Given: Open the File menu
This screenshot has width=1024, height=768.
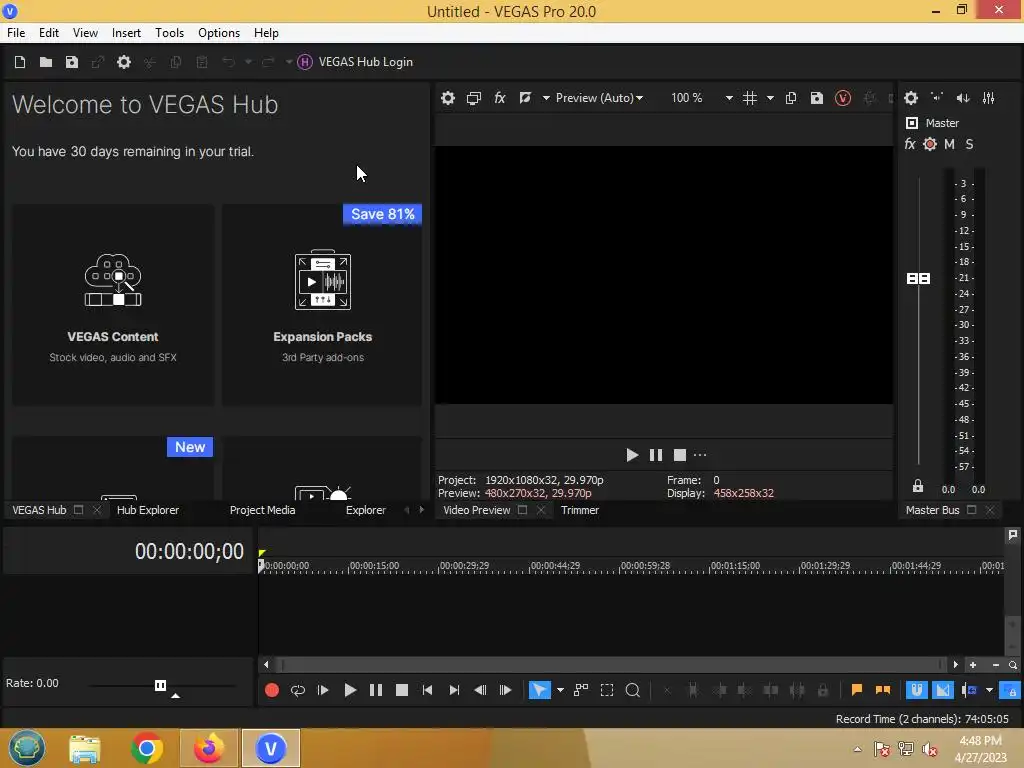Looking at the screenshot, I should 16,33.
